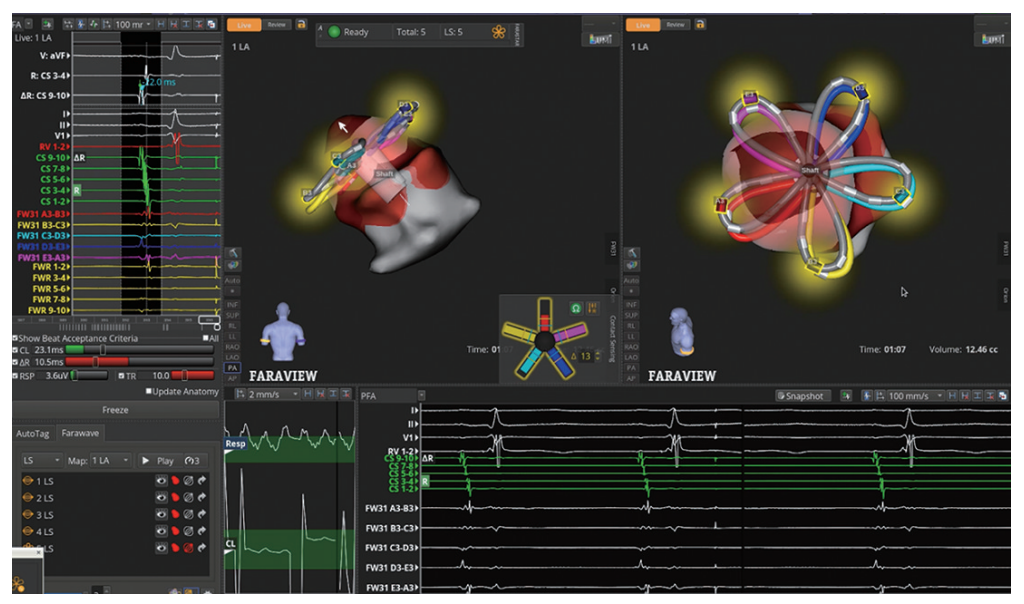
Task: Check the All beat acceptance checkbox
Action: [205, 338]
